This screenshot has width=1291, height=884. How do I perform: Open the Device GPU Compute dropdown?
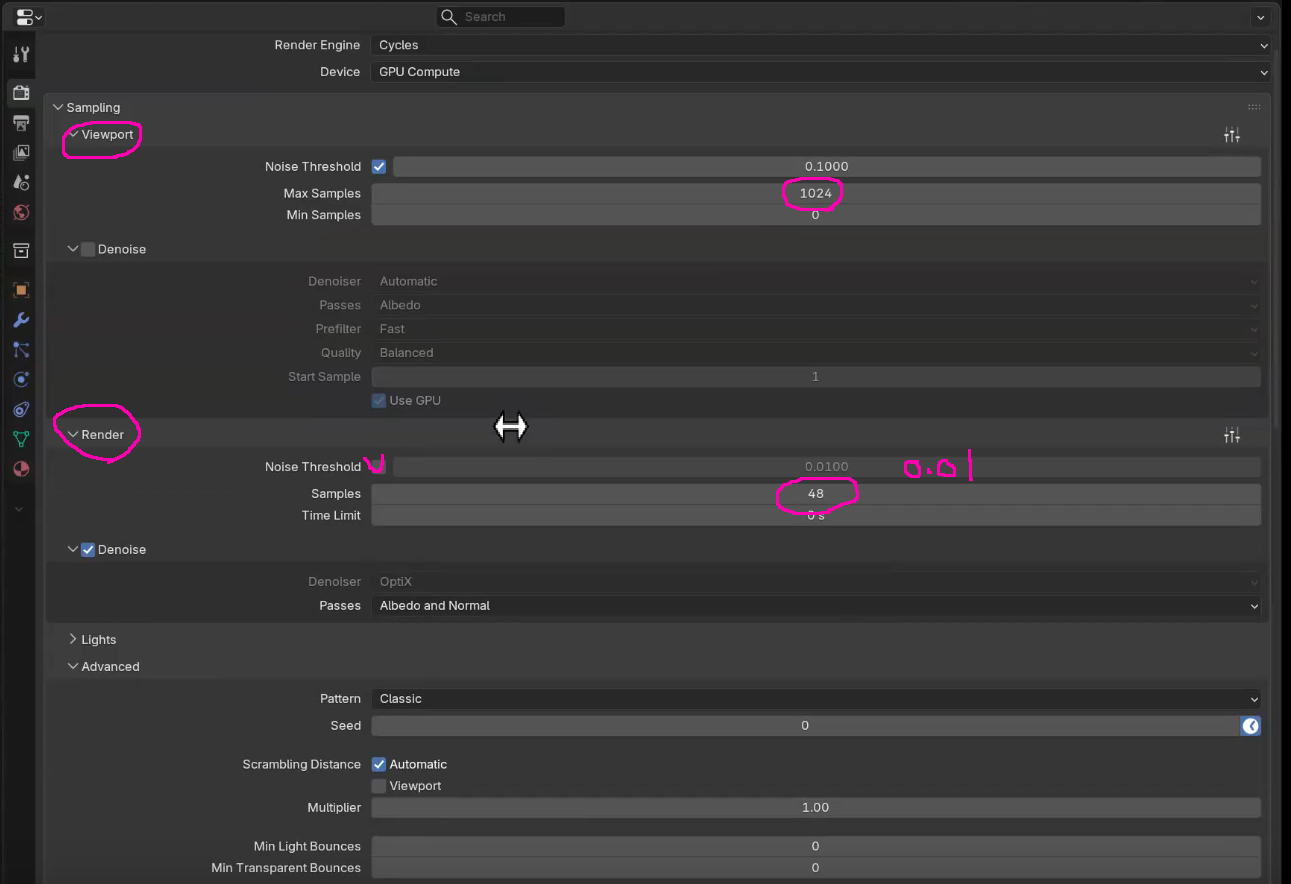point(820,72)
